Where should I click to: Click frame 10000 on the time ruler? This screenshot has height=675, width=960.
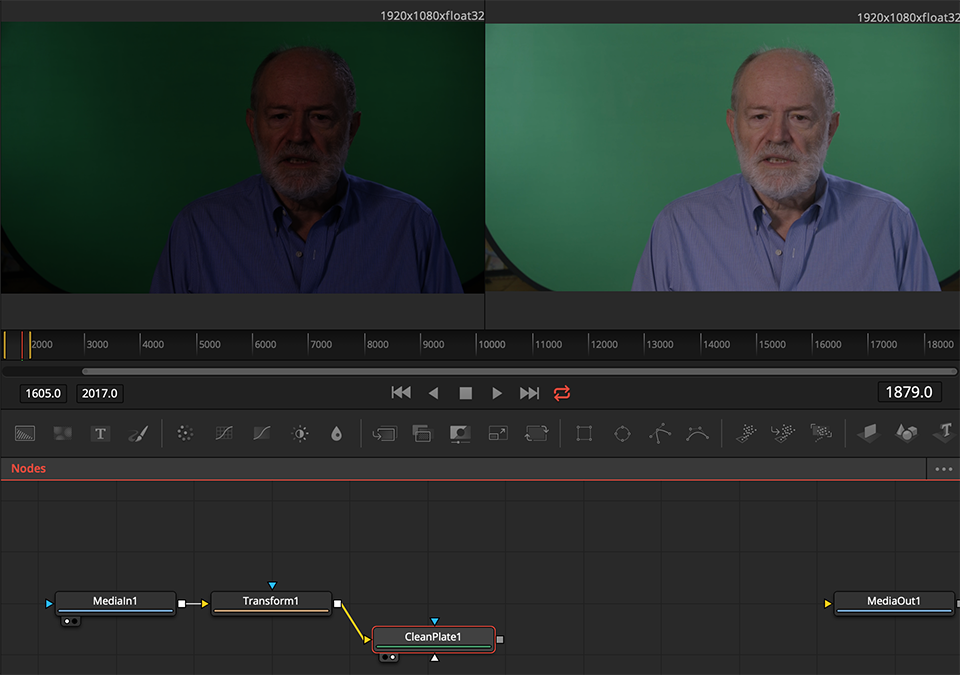[492, 344]
